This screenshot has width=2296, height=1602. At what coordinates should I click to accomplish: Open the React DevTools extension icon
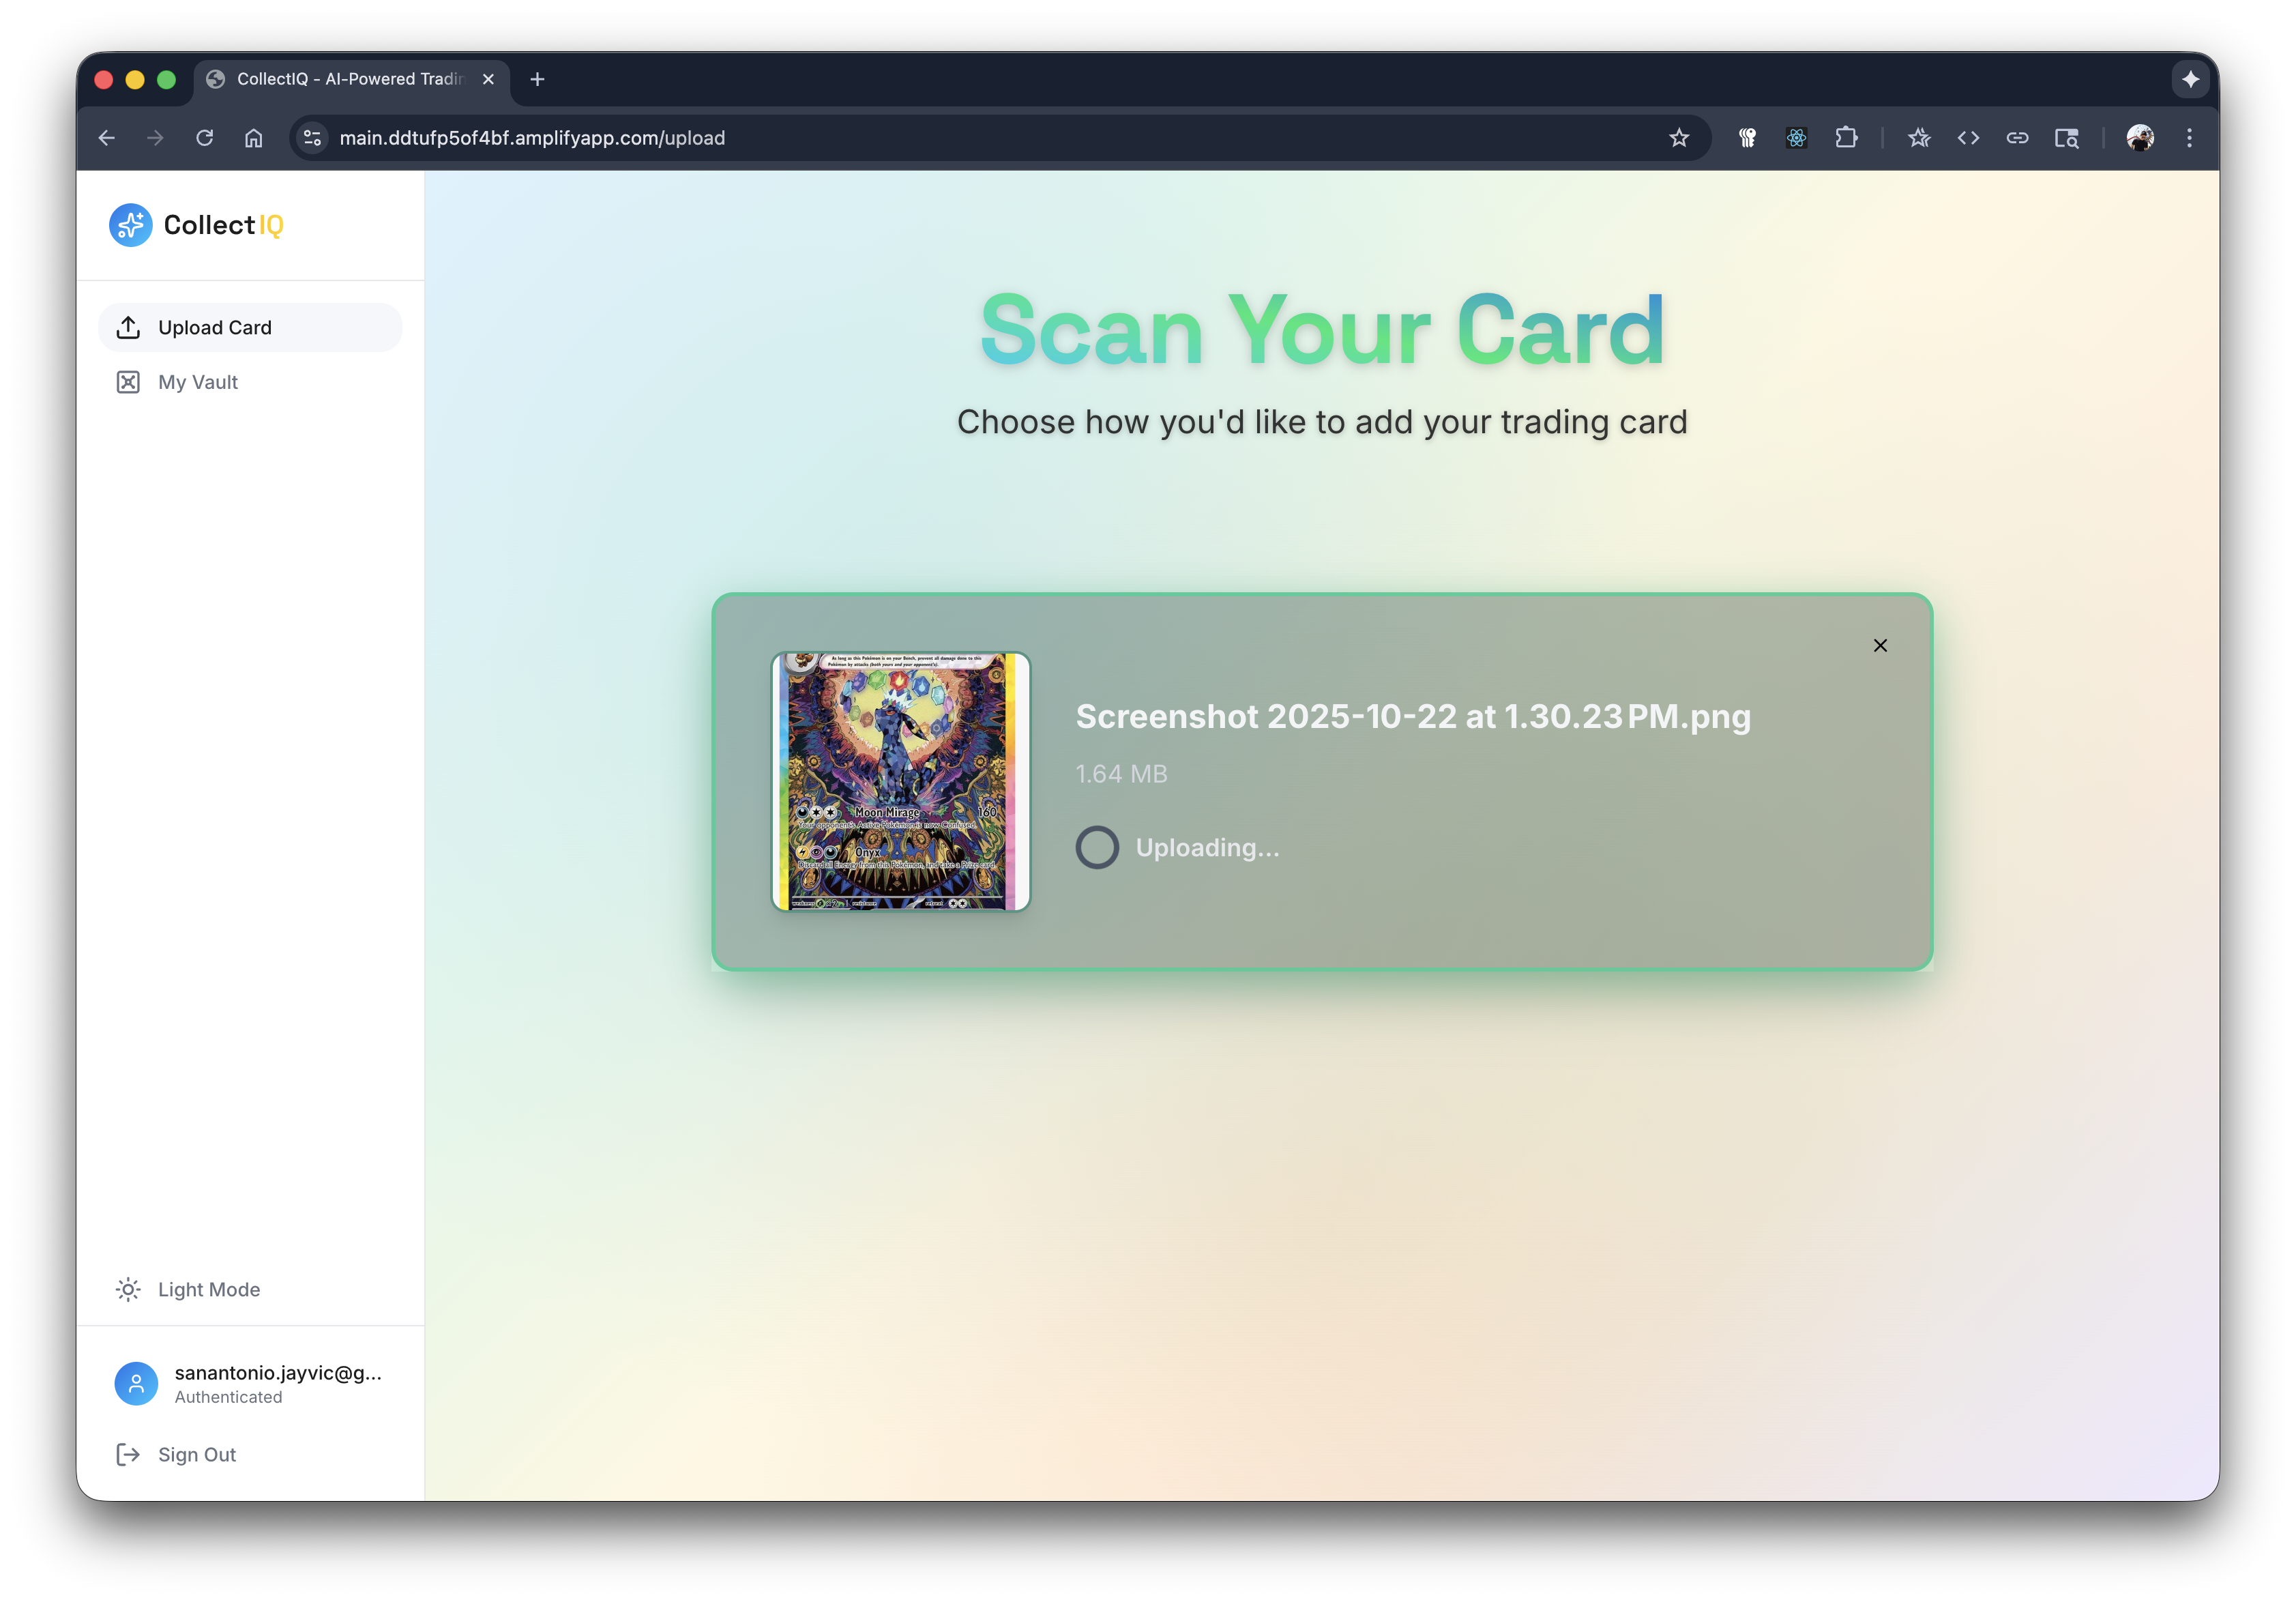coord(1796,138)
